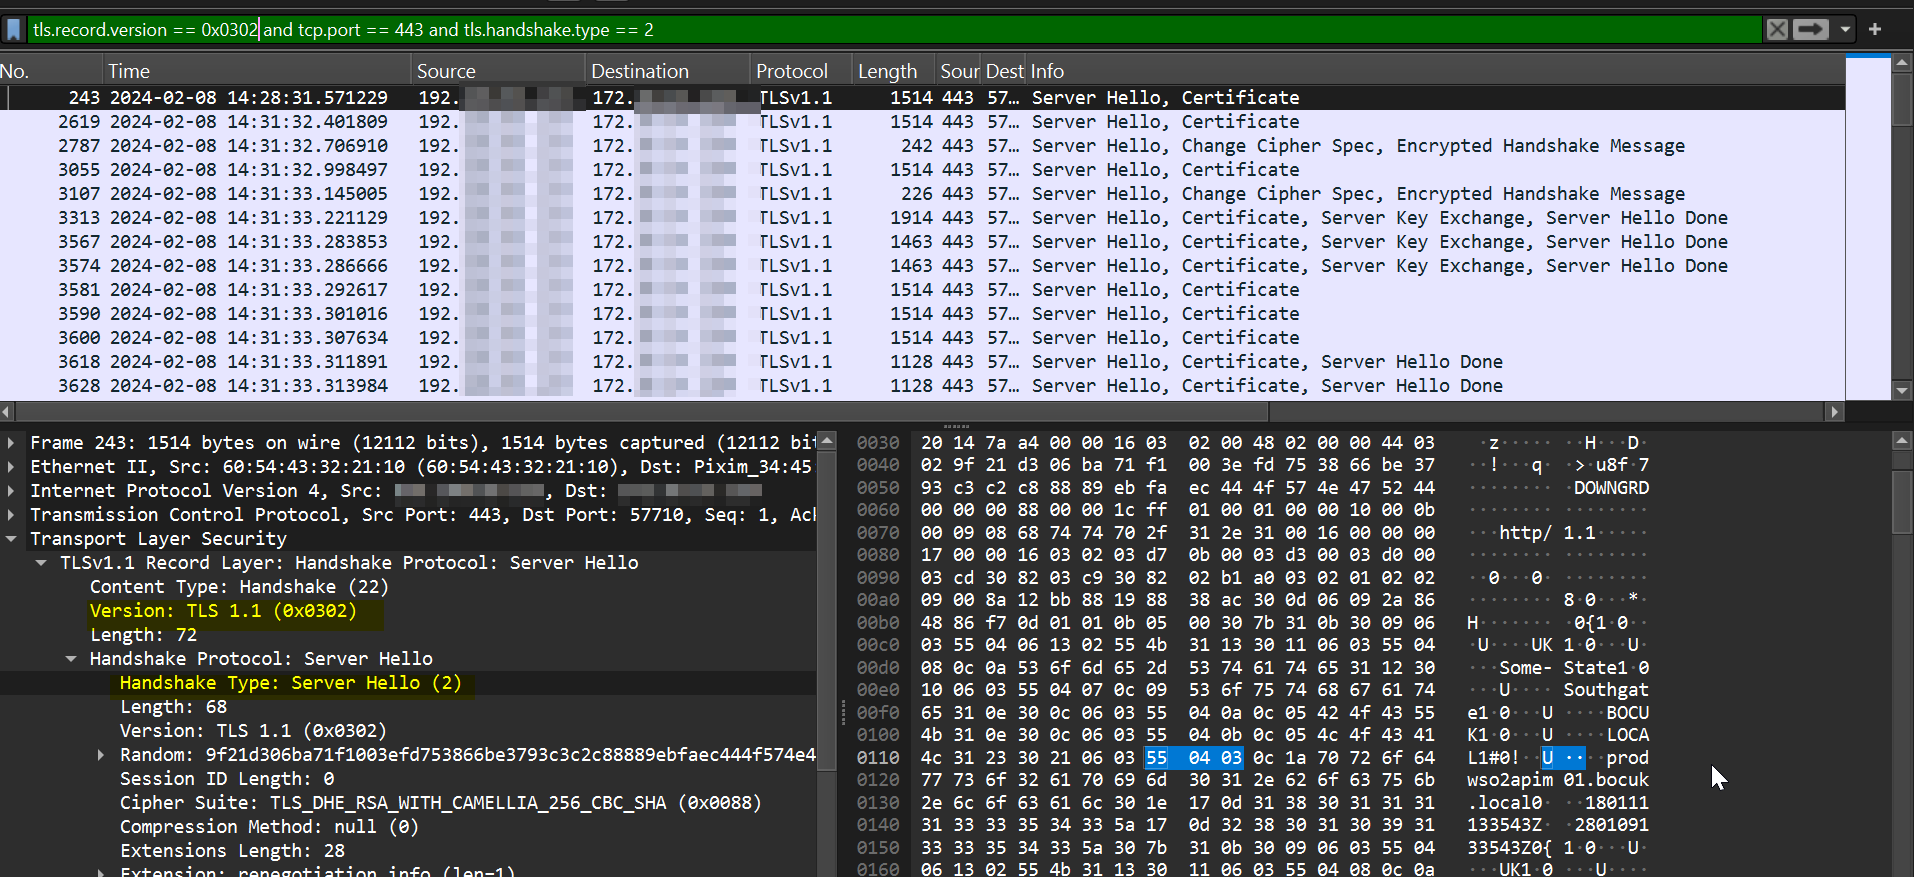Clear the display filter with X button
Screen dimensions: 1914x877
click(x=1777, y=30)
